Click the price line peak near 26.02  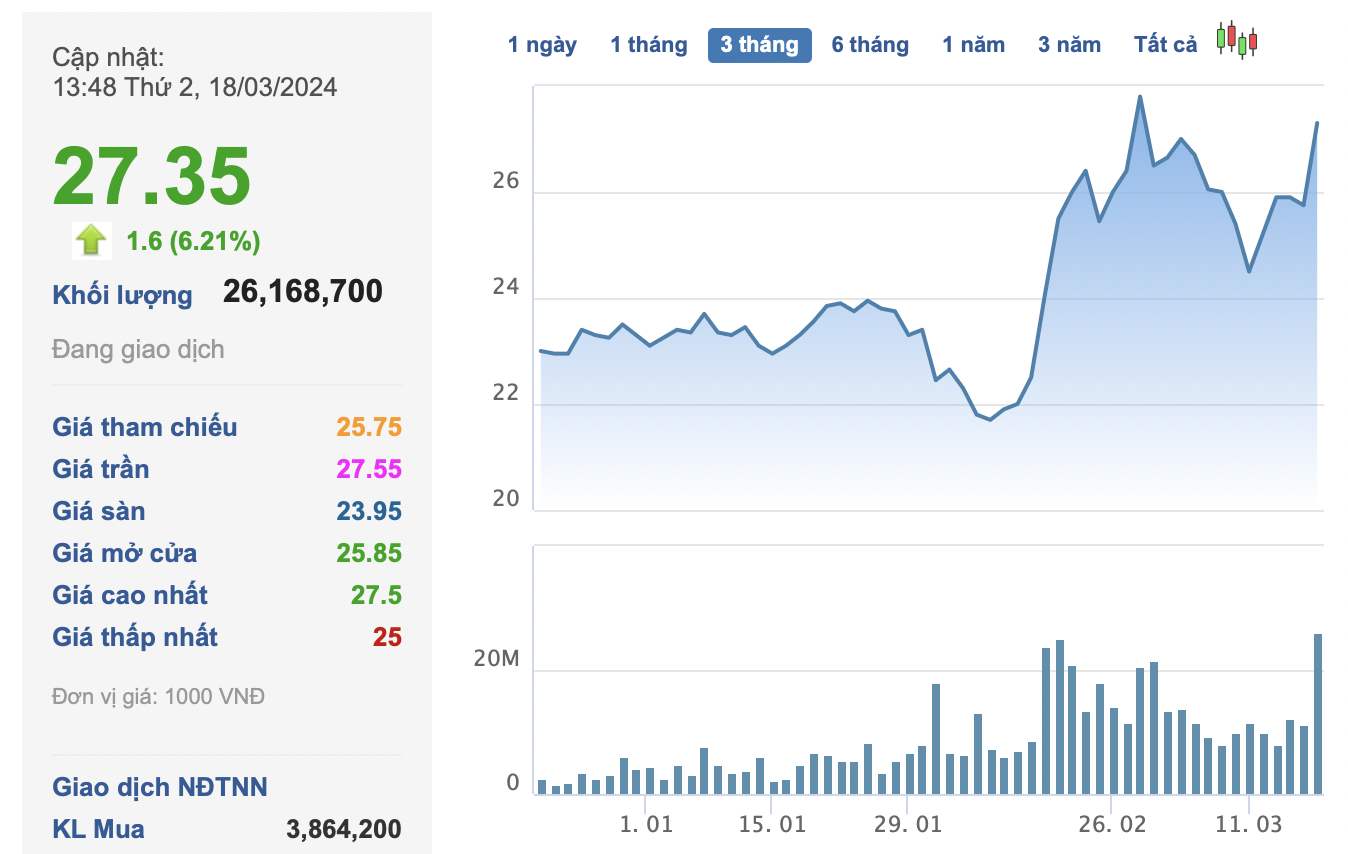[x=1140, y=97]
